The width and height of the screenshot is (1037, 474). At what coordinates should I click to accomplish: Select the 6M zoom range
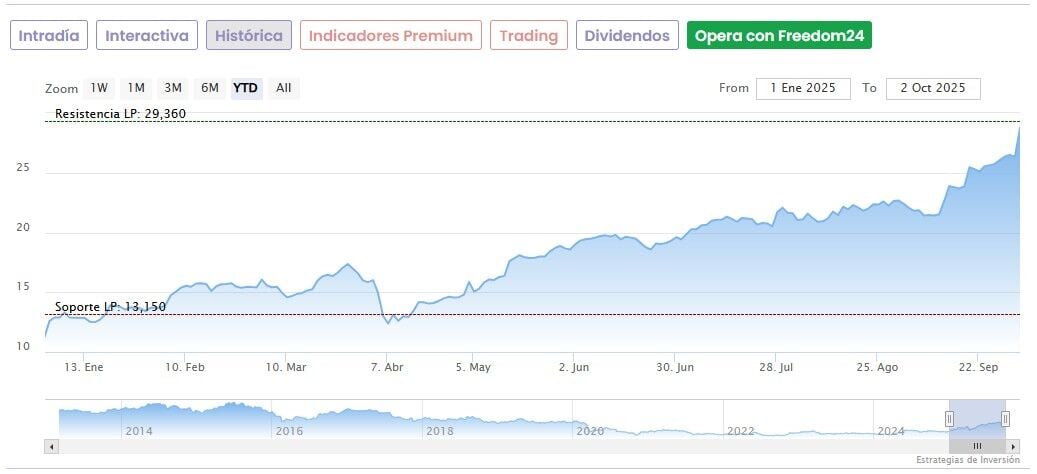click(209, 88)
